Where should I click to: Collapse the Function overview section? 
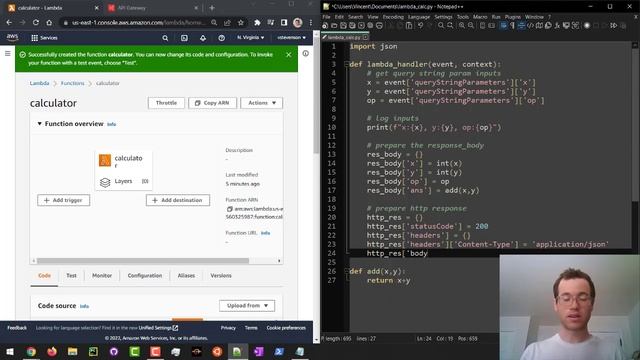coord(40,124)
